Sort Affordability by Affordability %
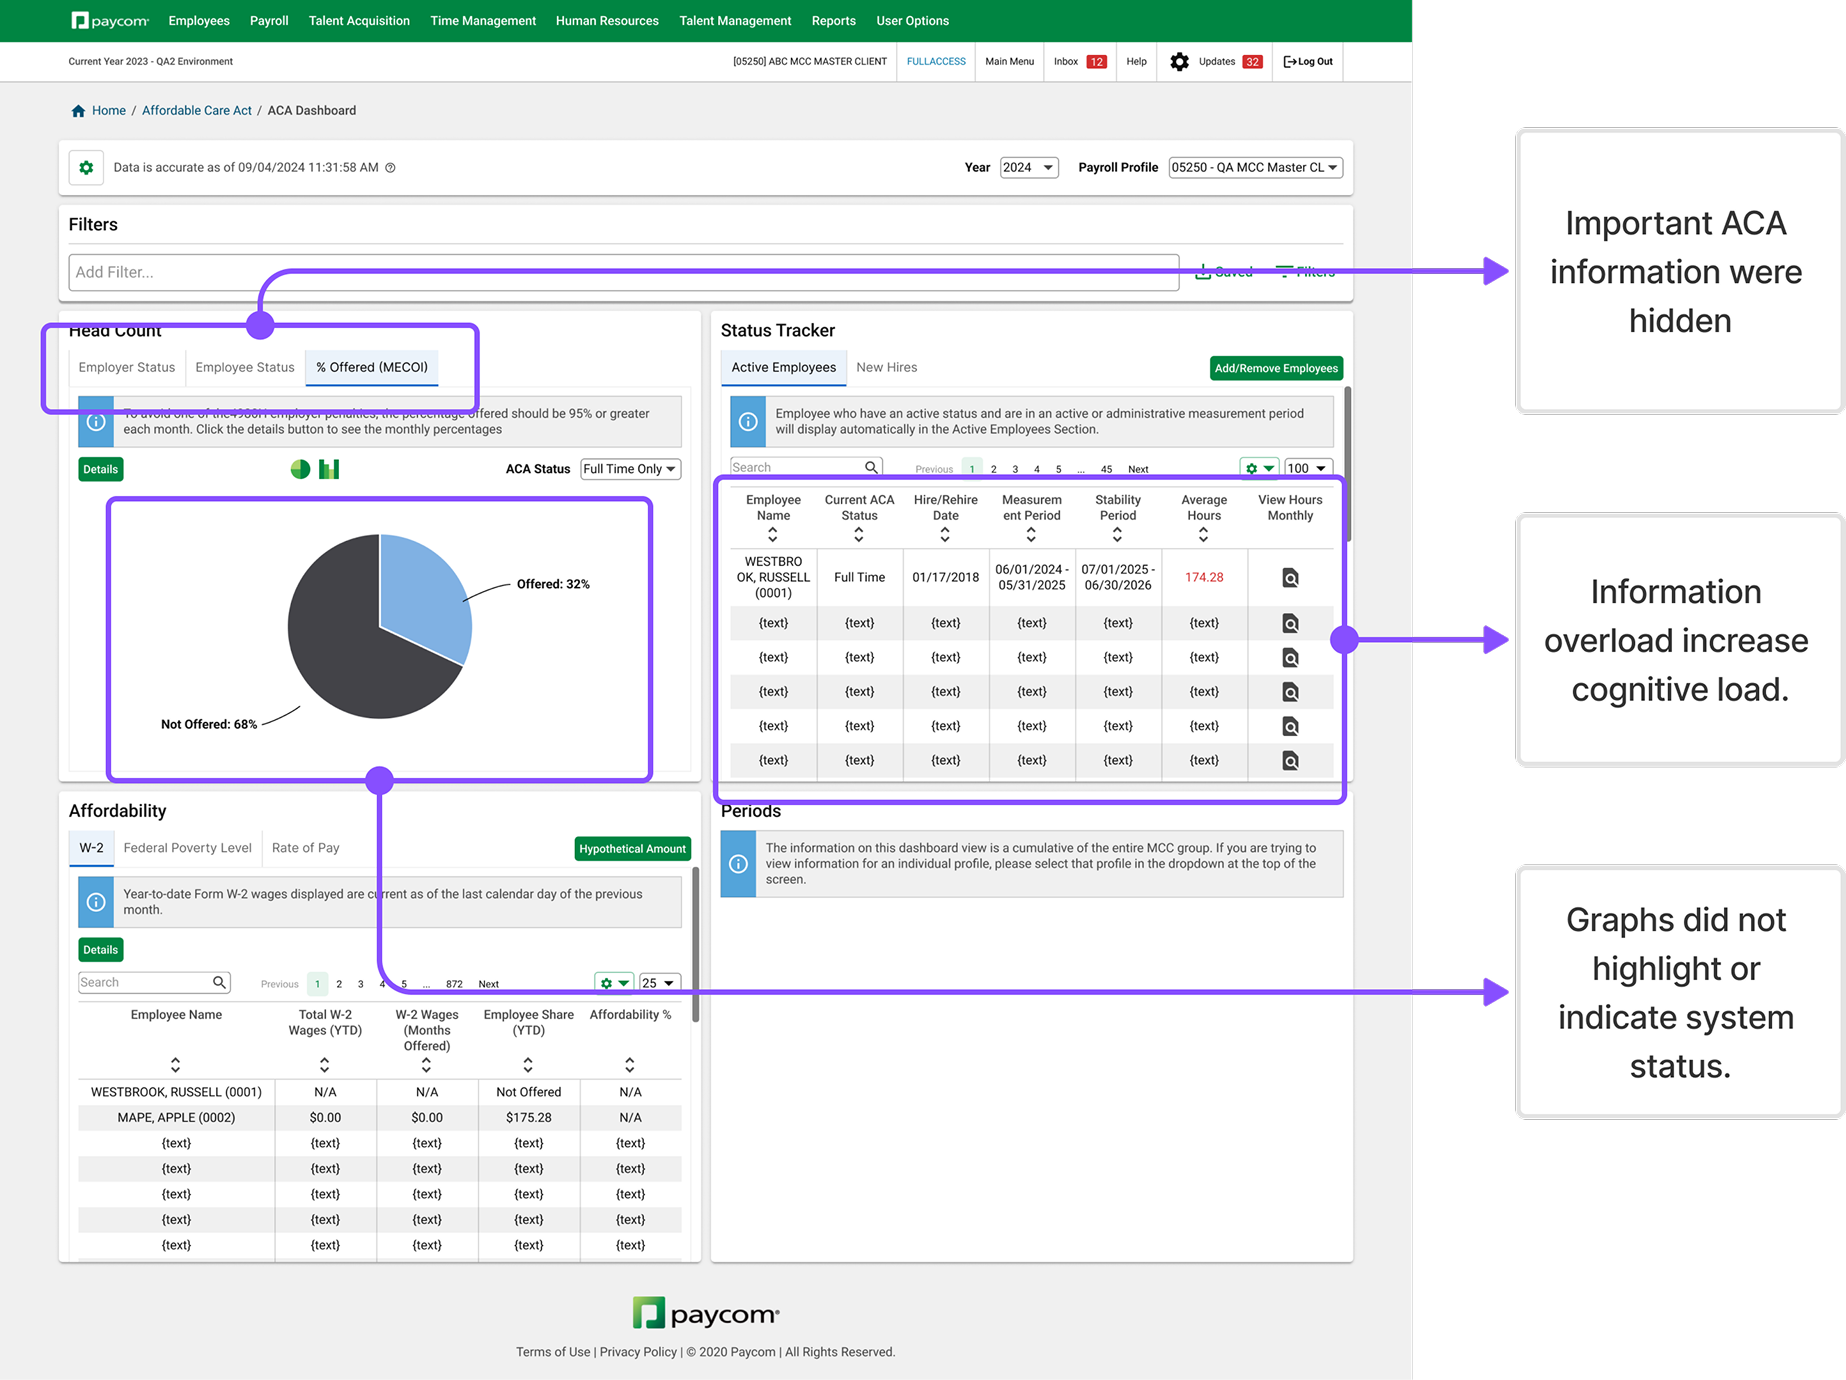The image size is (1846, 1380). tap(629, 1064)
